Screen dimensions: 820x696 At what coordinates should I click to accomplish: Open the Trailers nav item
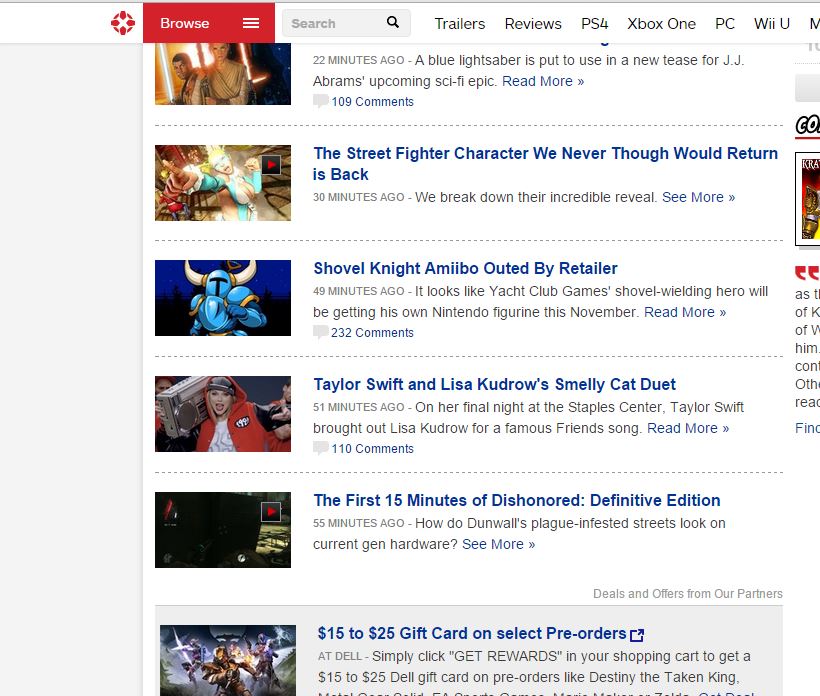[x=459, y=23]
